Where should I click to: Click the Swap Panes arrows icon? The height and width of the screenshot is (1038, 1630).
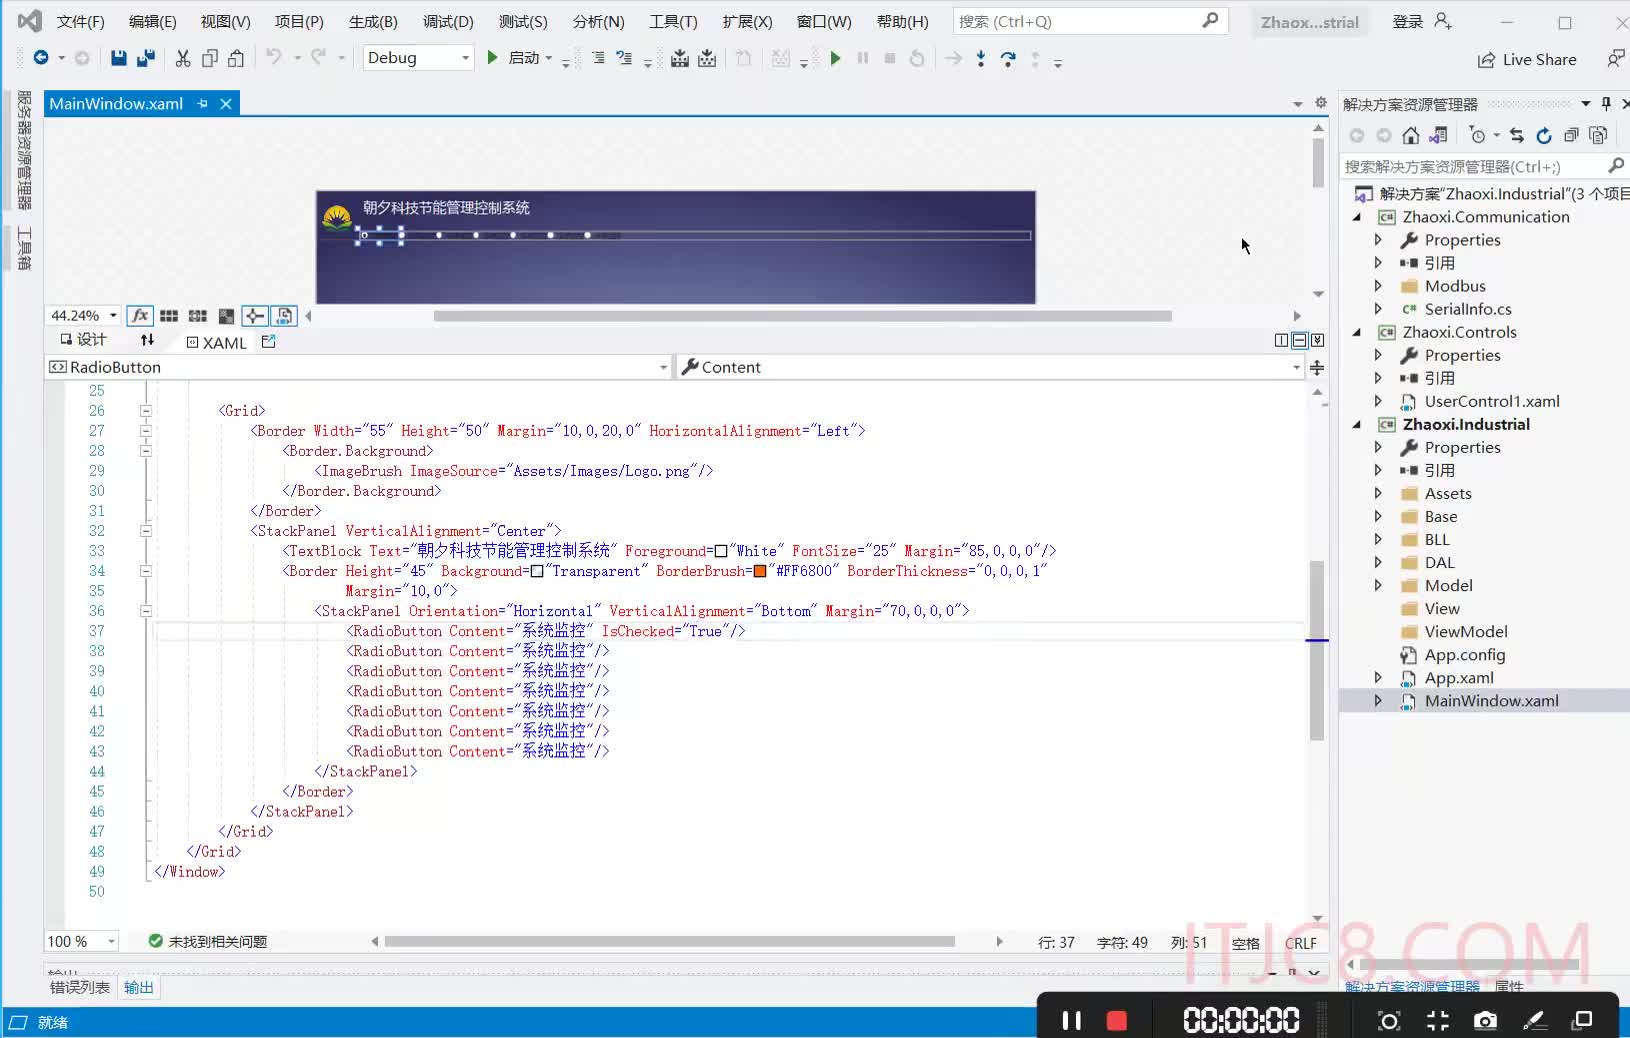pyautogui.click(x=148, y=340)
